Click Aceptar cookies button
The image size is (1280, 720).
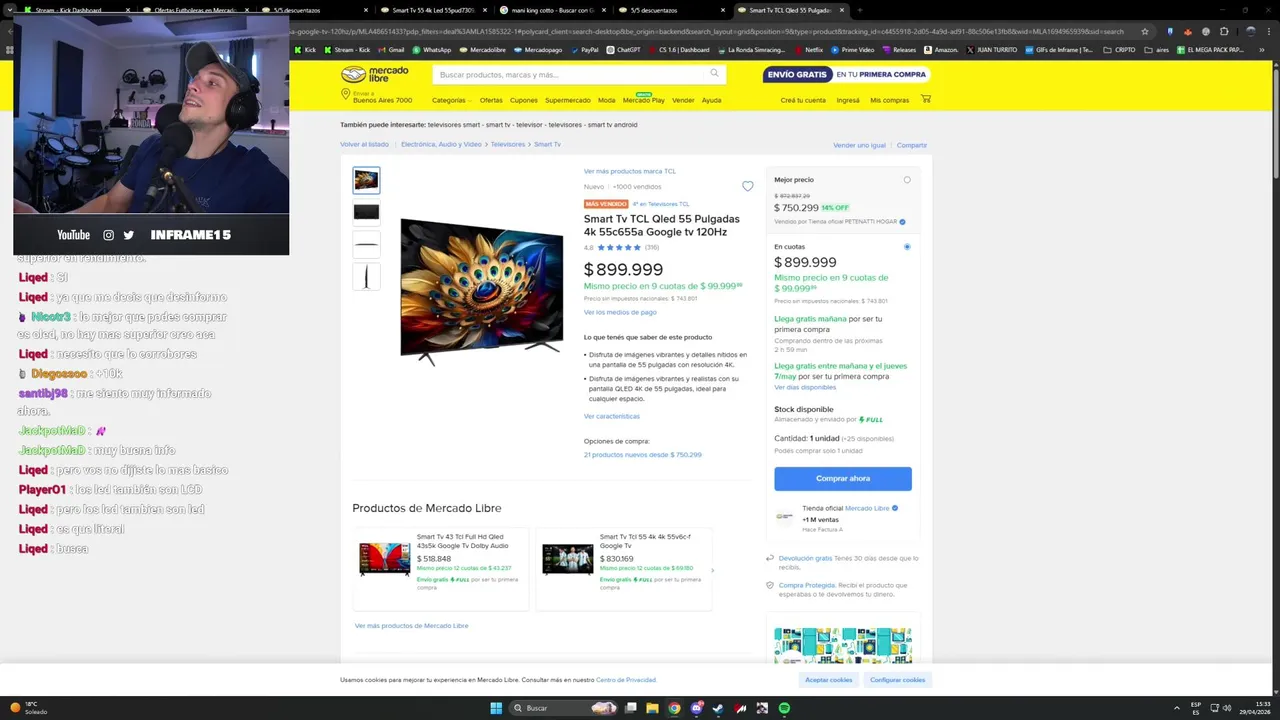[829, 679]
